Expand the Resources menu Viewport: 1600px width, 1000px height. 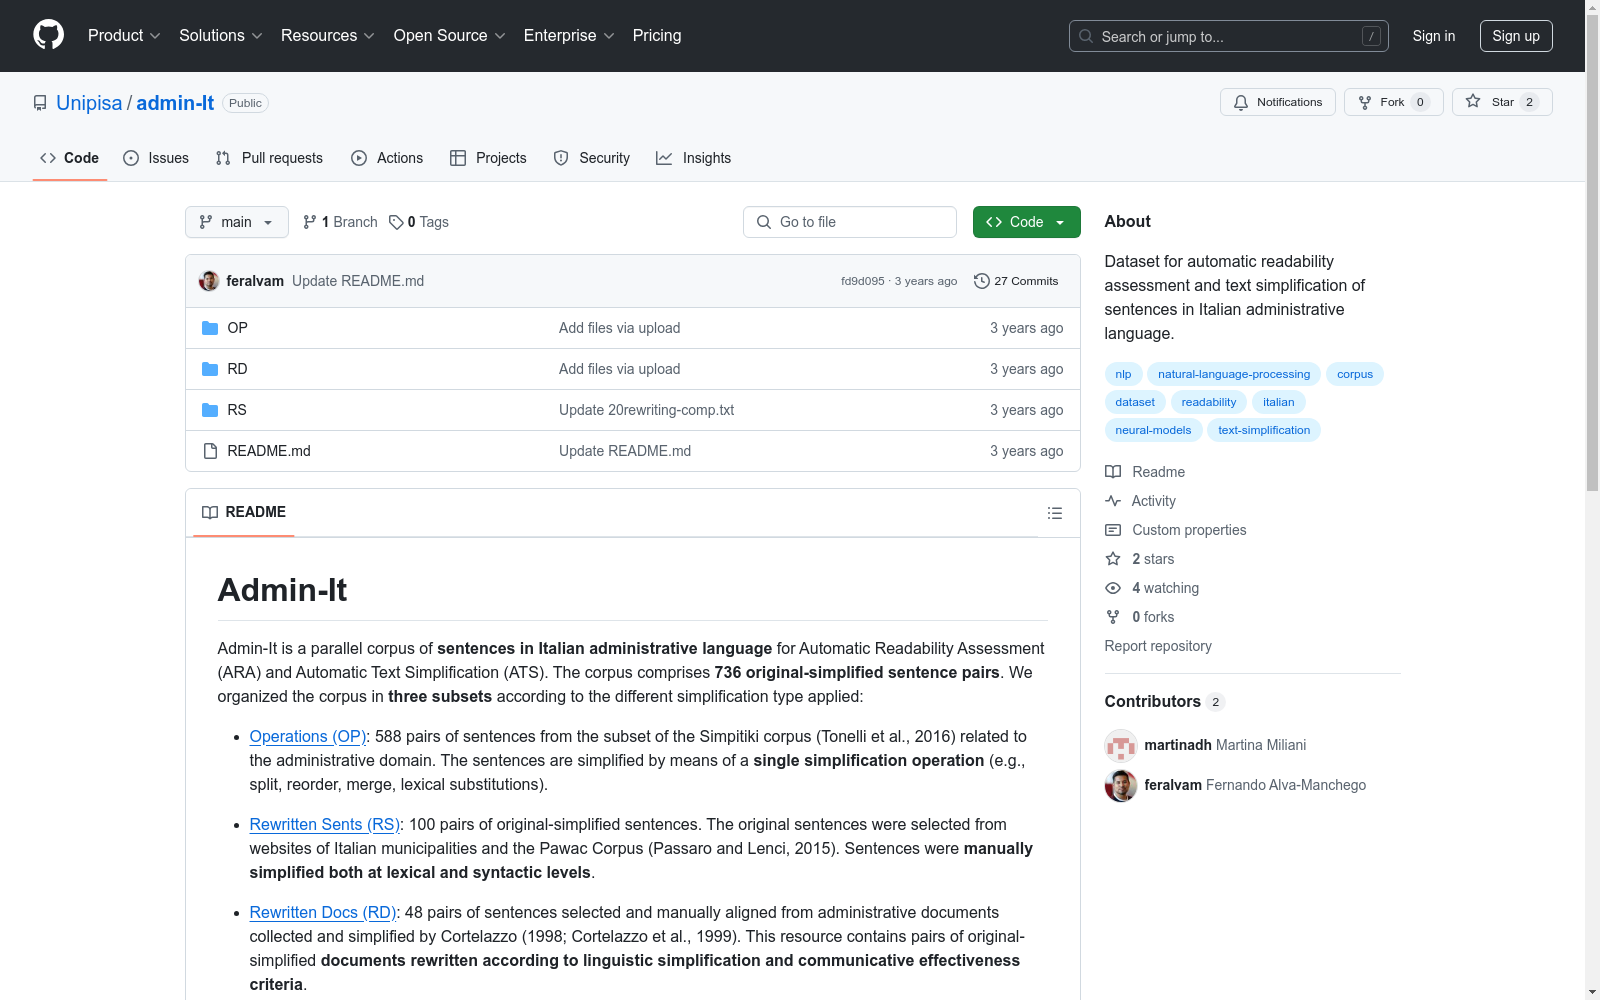pos(328,35)
